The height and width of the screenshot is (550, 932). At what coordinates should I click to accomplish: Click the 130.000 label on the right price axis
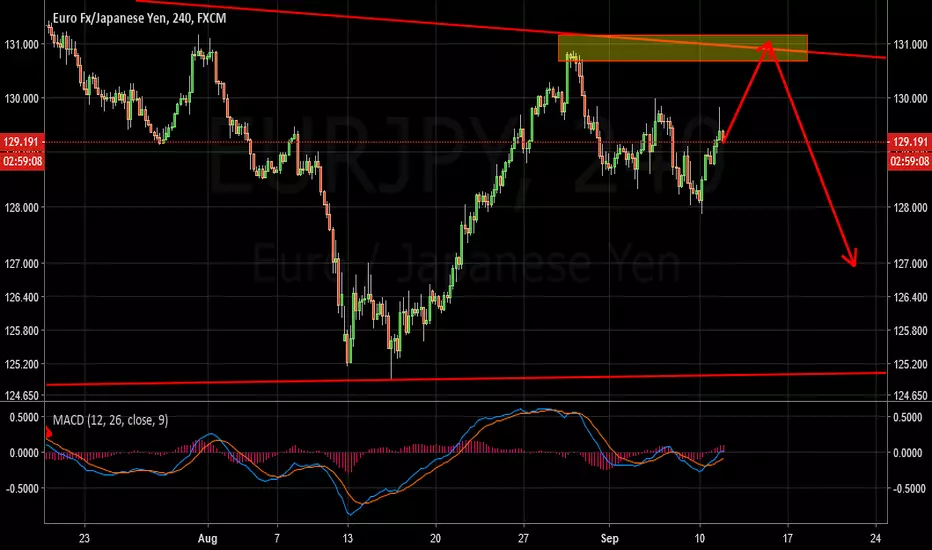(x=910, y=99)
